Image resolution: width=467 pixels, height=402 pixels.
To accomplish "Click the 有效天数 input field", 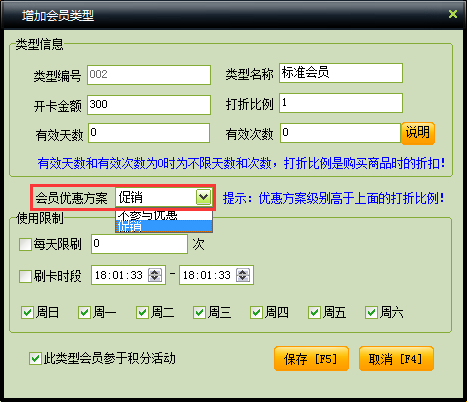I will click(149, 133).
